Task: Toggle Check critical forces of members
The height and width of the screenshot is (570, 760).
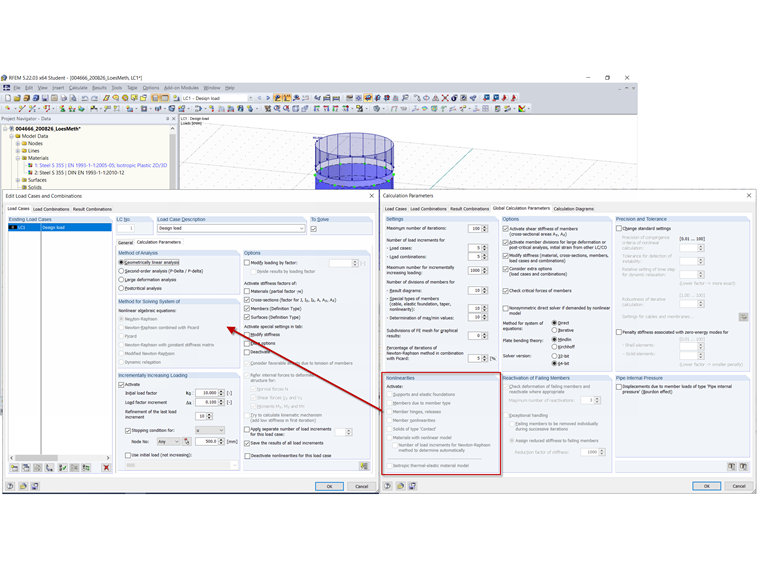Action: (x=506, y=291)
